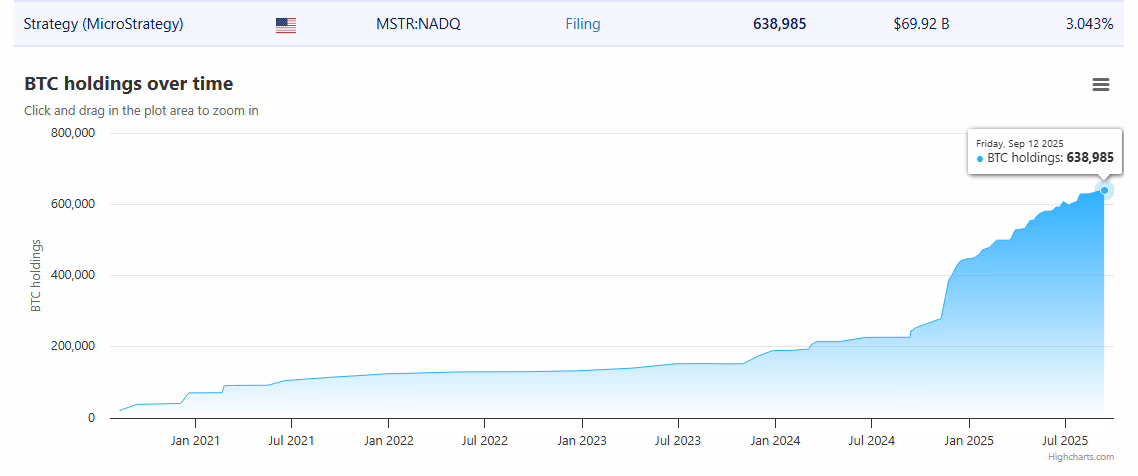Click the Jan 2021 x-axis label
This screenshot has height=476, width=1138.
tap(195, 440)
